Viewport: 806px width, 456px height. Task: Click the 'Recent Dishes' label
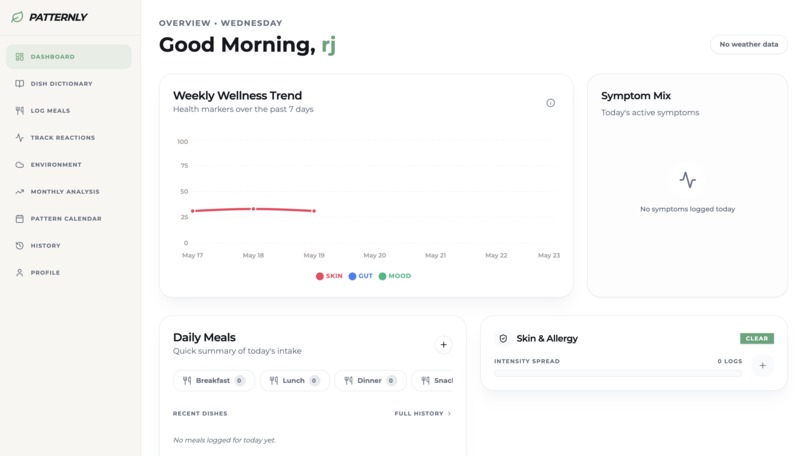[x=200, y=413]
